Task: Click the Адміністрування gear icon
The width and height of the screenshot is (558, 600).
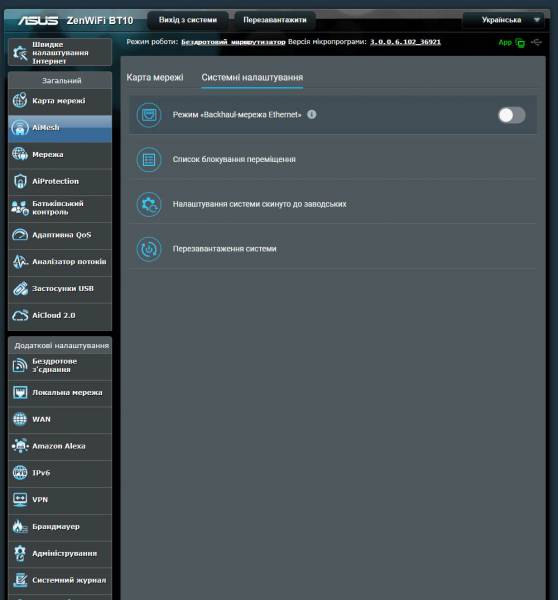Action: click(20, 553)
